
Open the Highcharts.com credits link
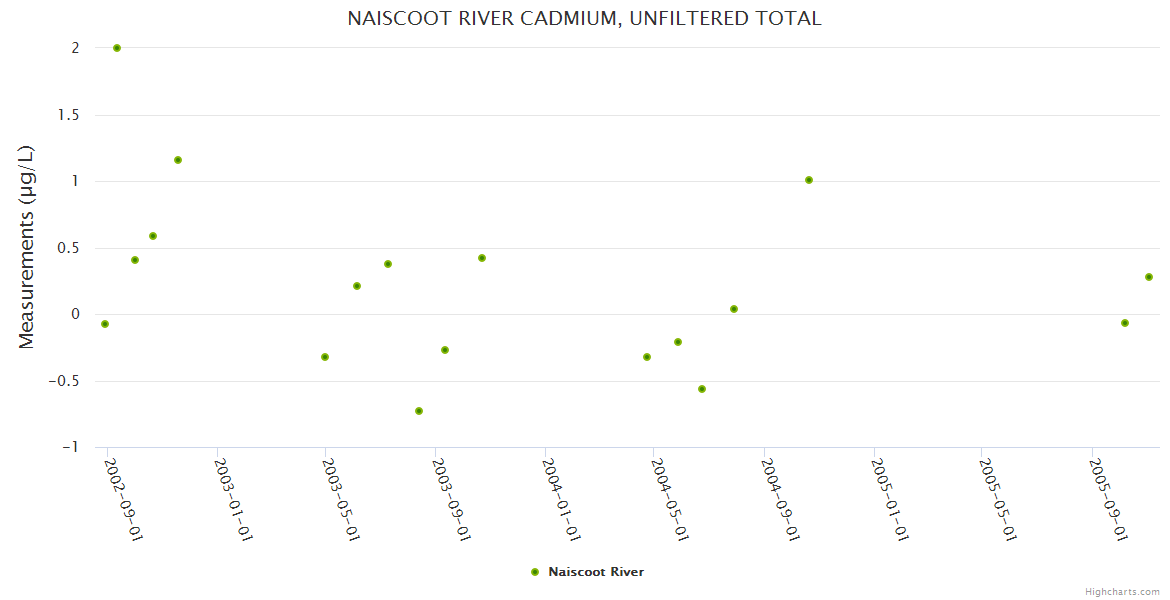(1122, 591)
